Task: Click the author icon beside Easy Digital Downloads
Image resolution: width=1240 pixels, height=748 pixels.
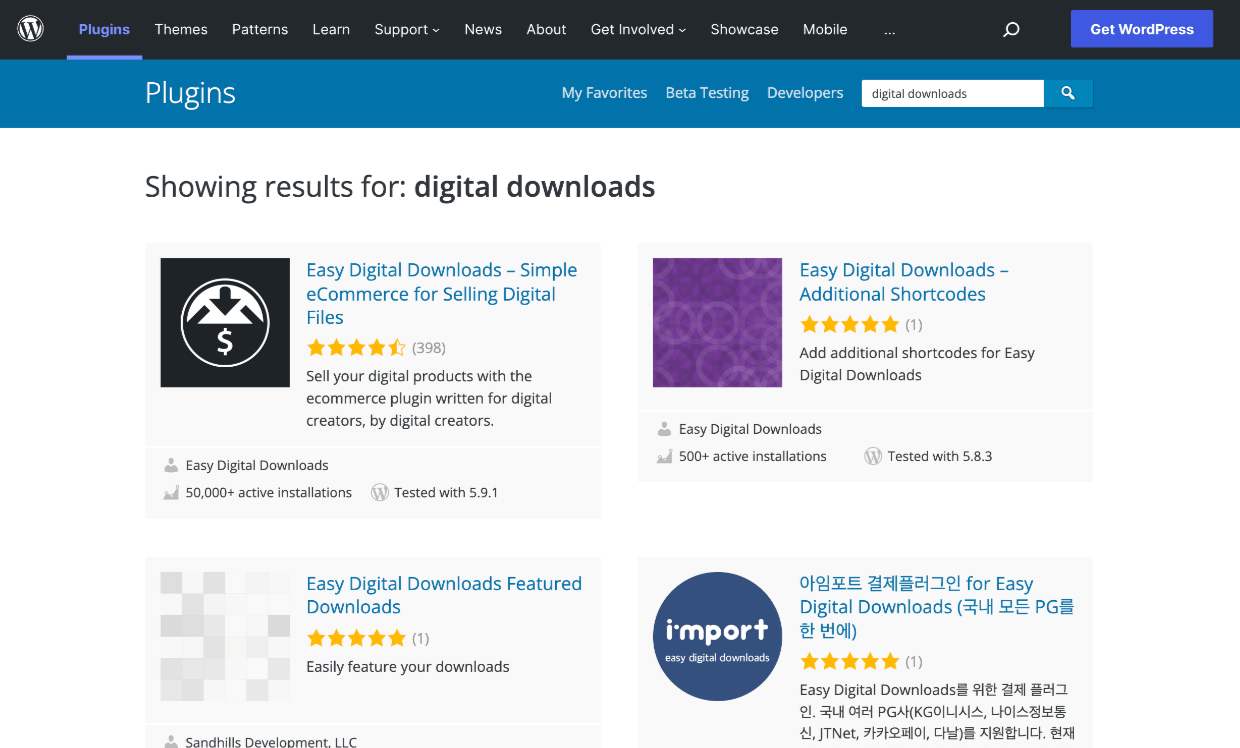Action: [x=169, y=464]
